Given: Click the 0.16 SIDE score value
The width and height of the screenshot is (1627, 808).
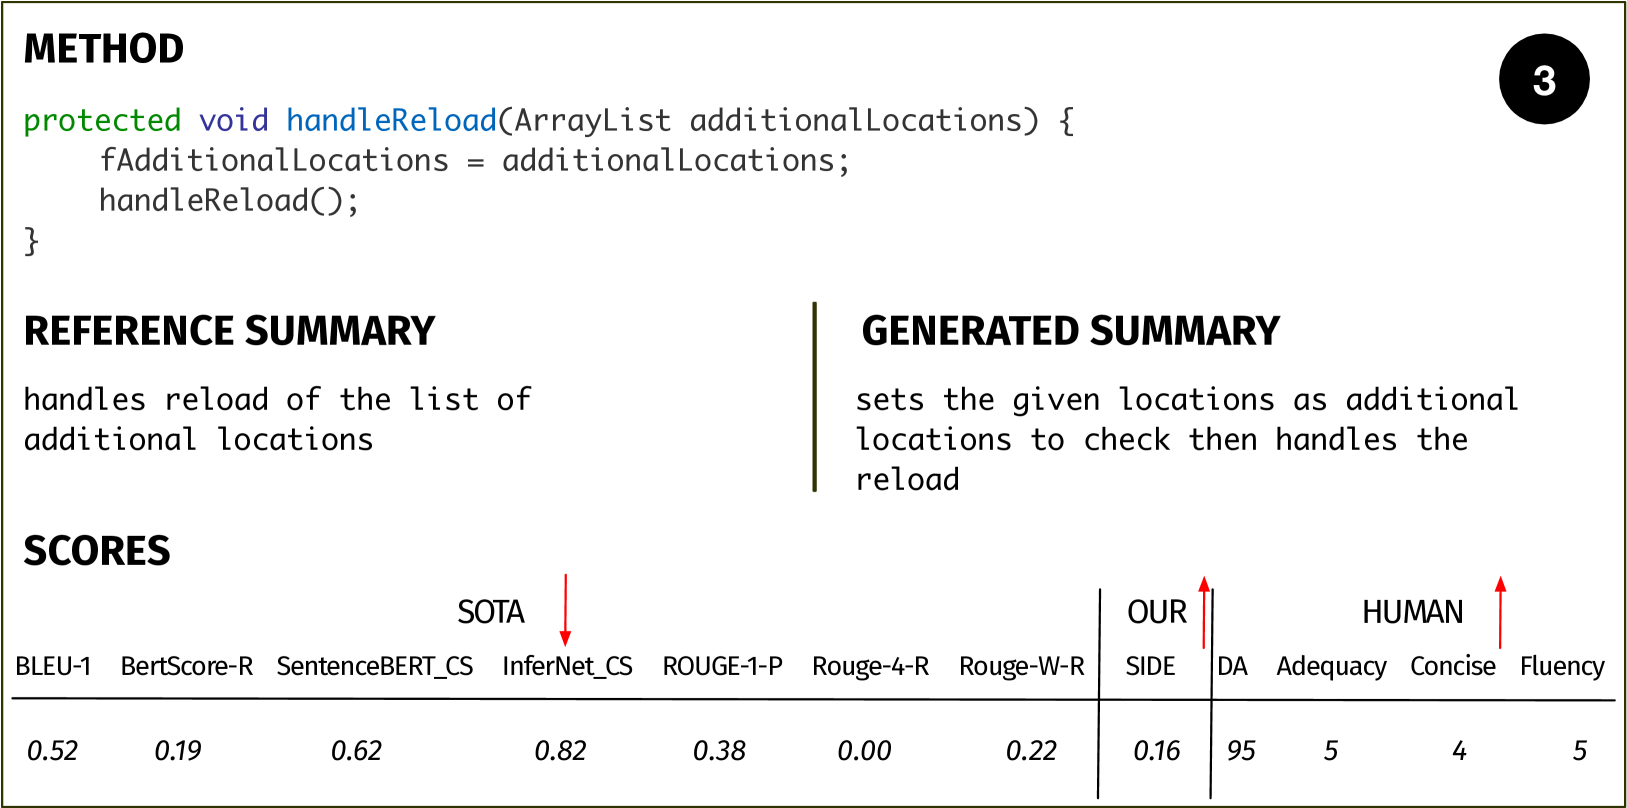Looking at the screenshot, I should pyautogui.click(x=1157, y=751).
